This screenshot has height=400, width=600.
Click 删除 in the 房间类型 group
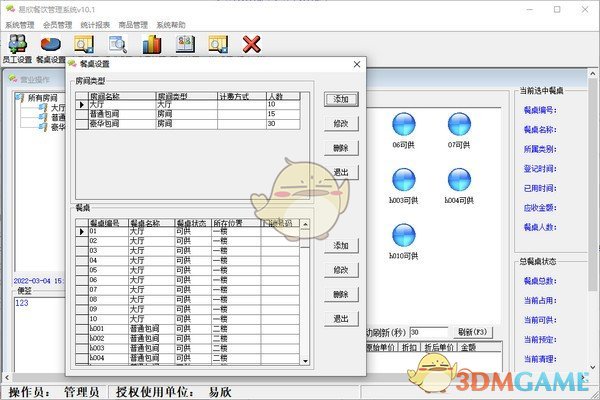pyautogui.click(x=341, y=148)
